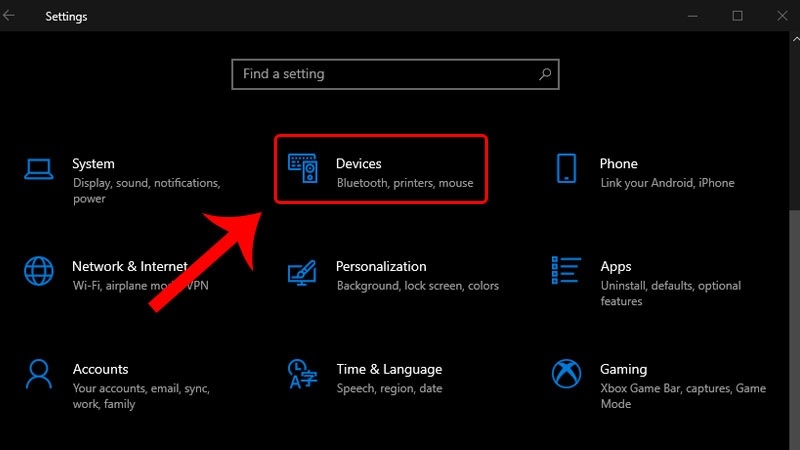Click the Personalization paintbrush icon
The height and width of the screenshot is (450, 800).
pos(302,272)
